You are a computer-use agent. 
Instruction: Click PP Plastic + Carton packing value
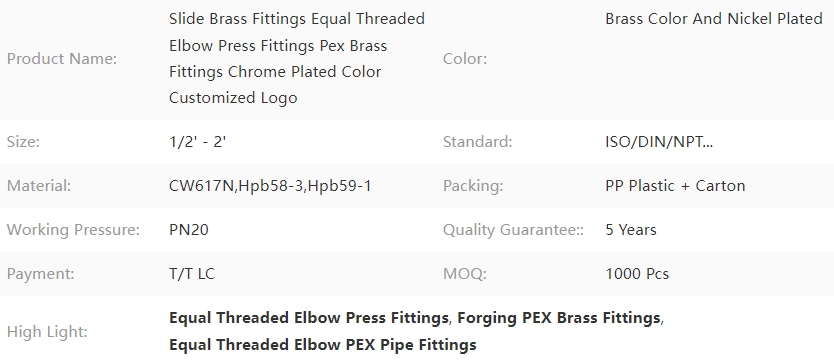point(675,186)
